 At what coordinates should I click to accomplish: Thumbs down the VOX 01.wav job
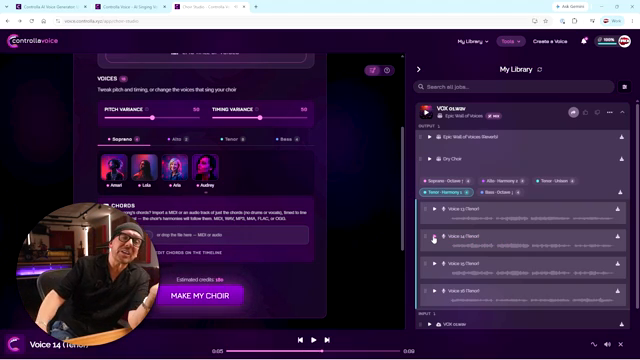click(x=597, y=112)
